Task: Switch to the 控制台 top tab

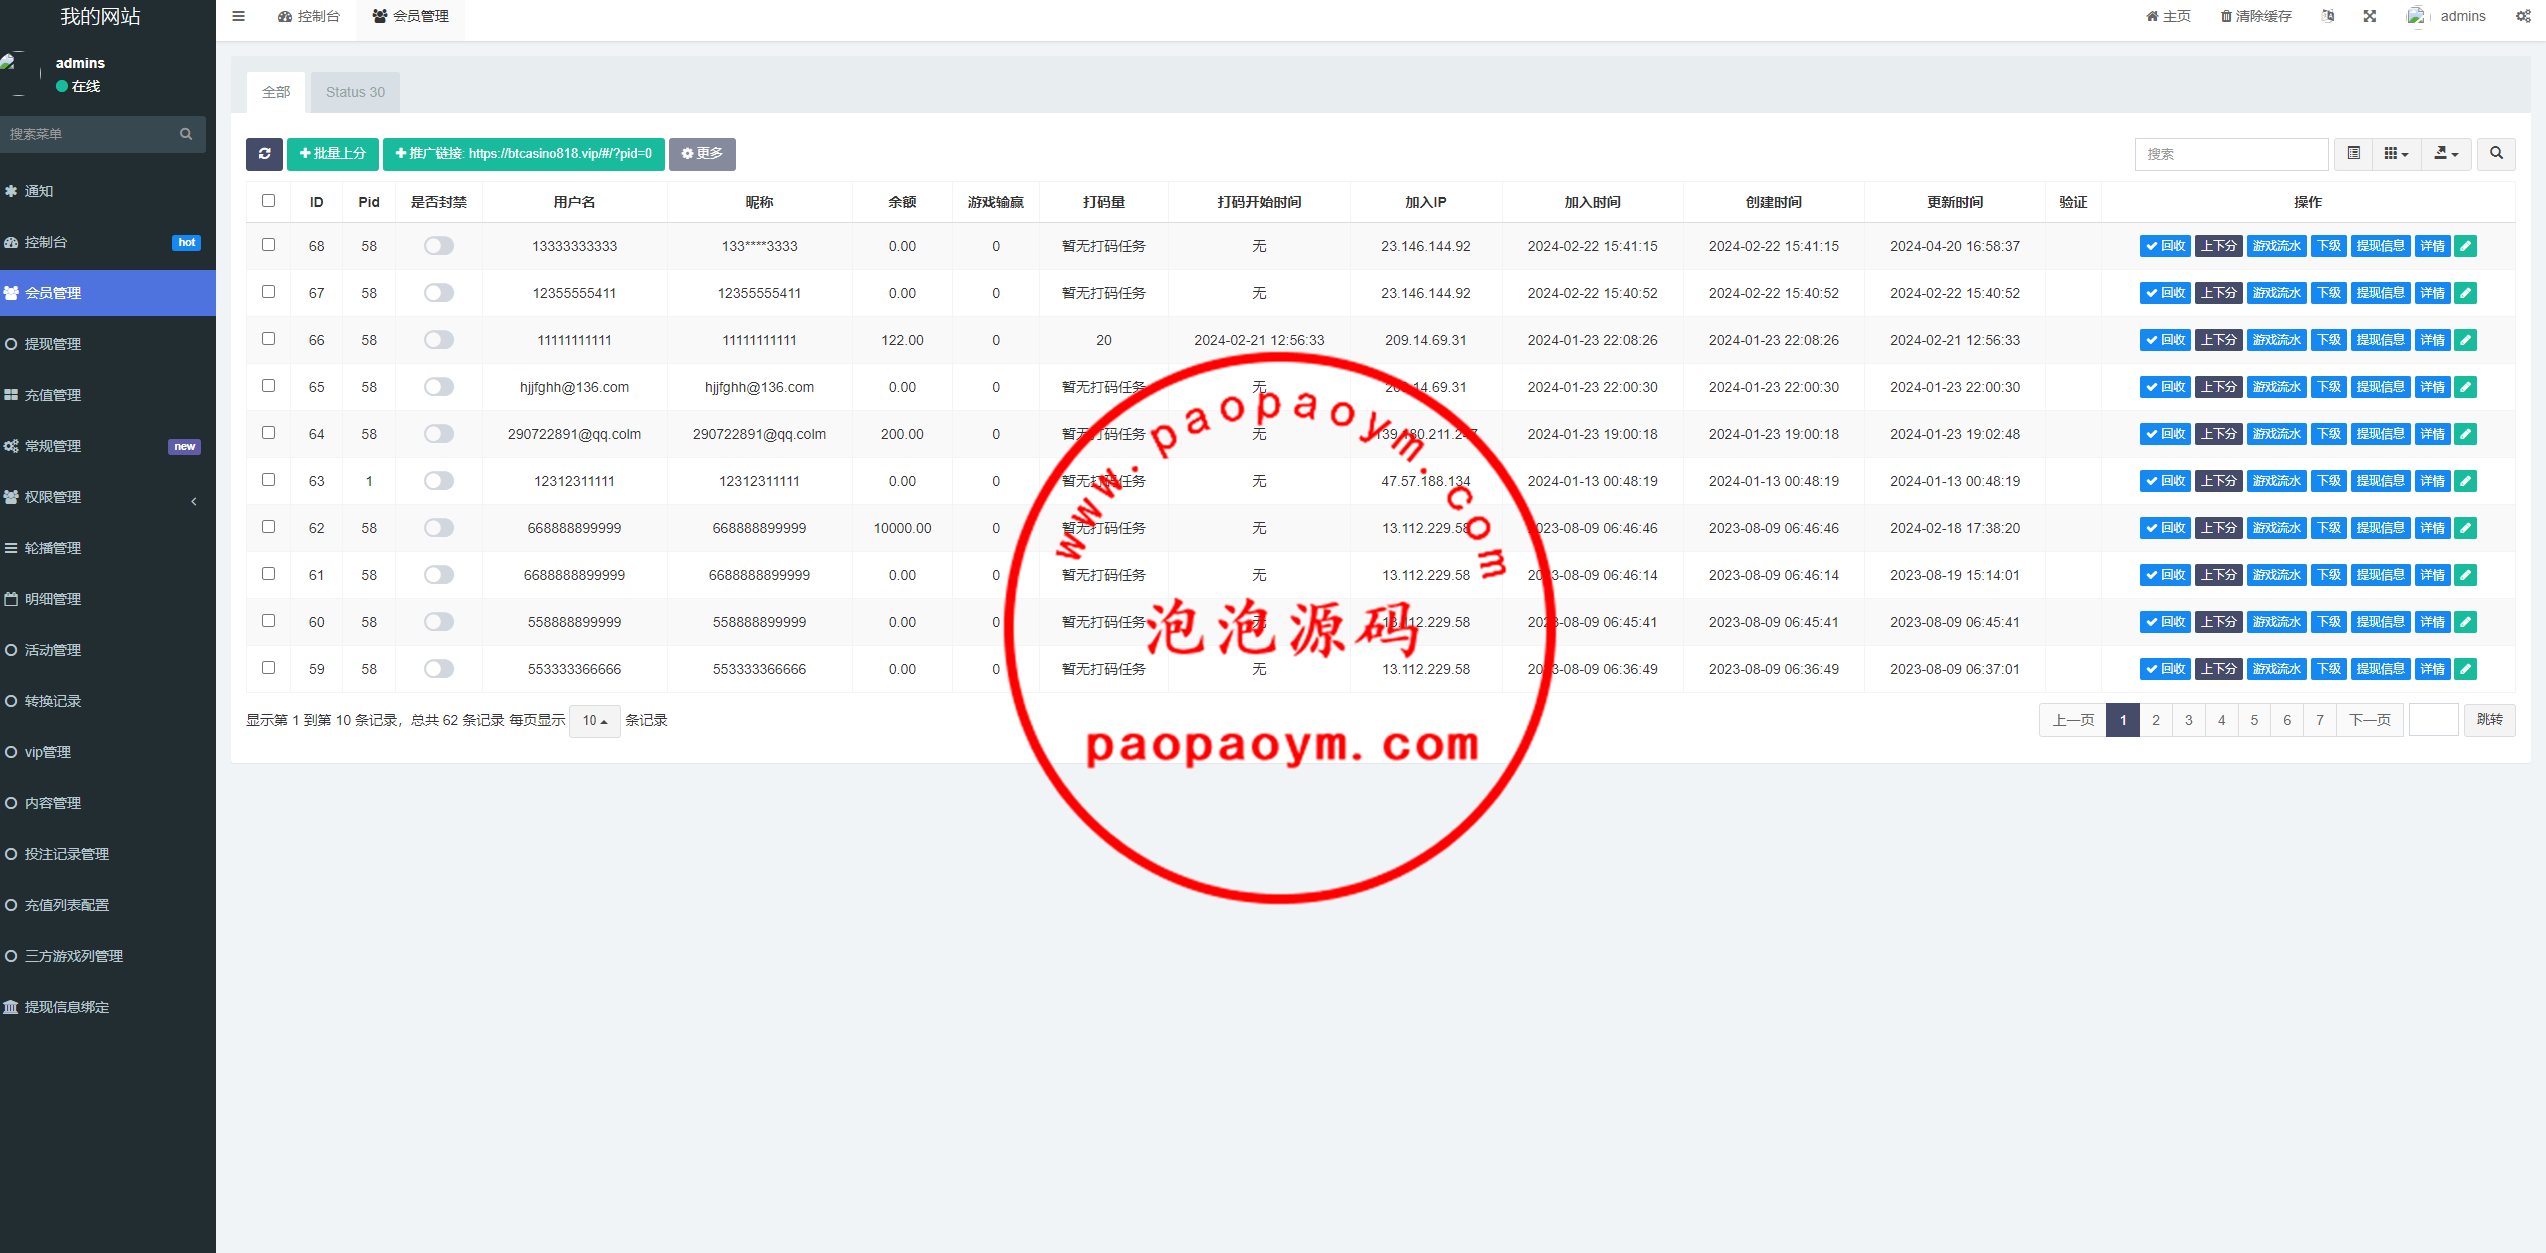Action: [309, 16]
